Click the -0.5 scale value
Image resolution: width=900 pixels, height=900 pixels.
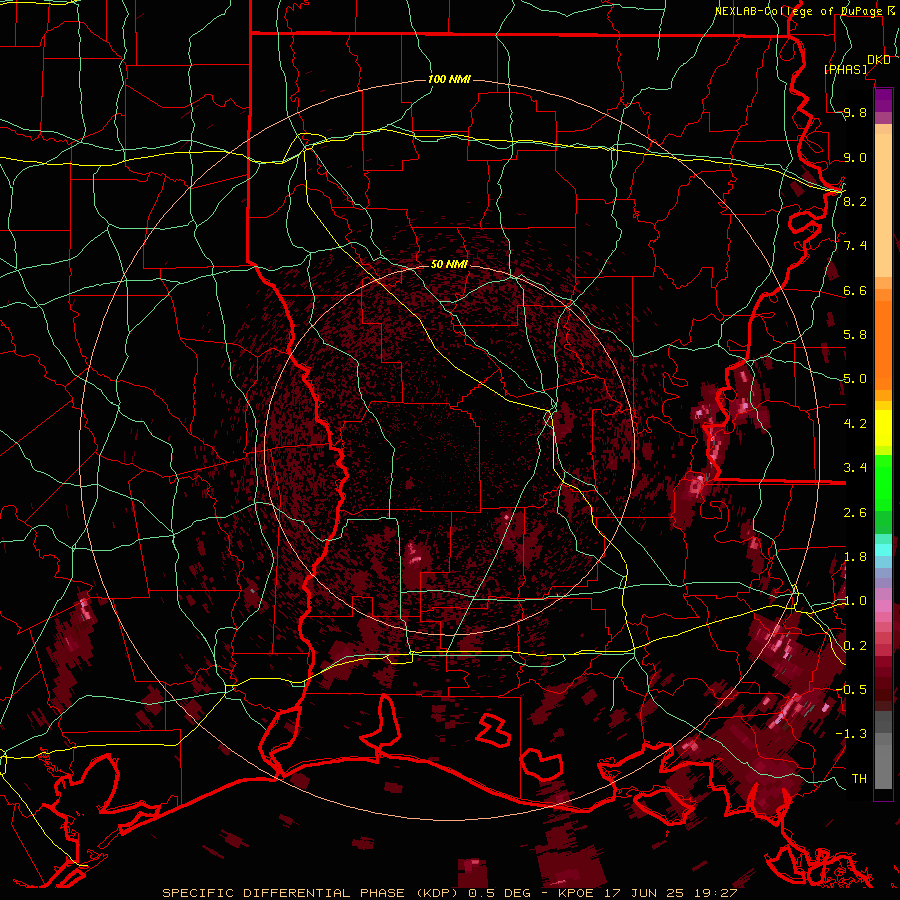(851, 690)
